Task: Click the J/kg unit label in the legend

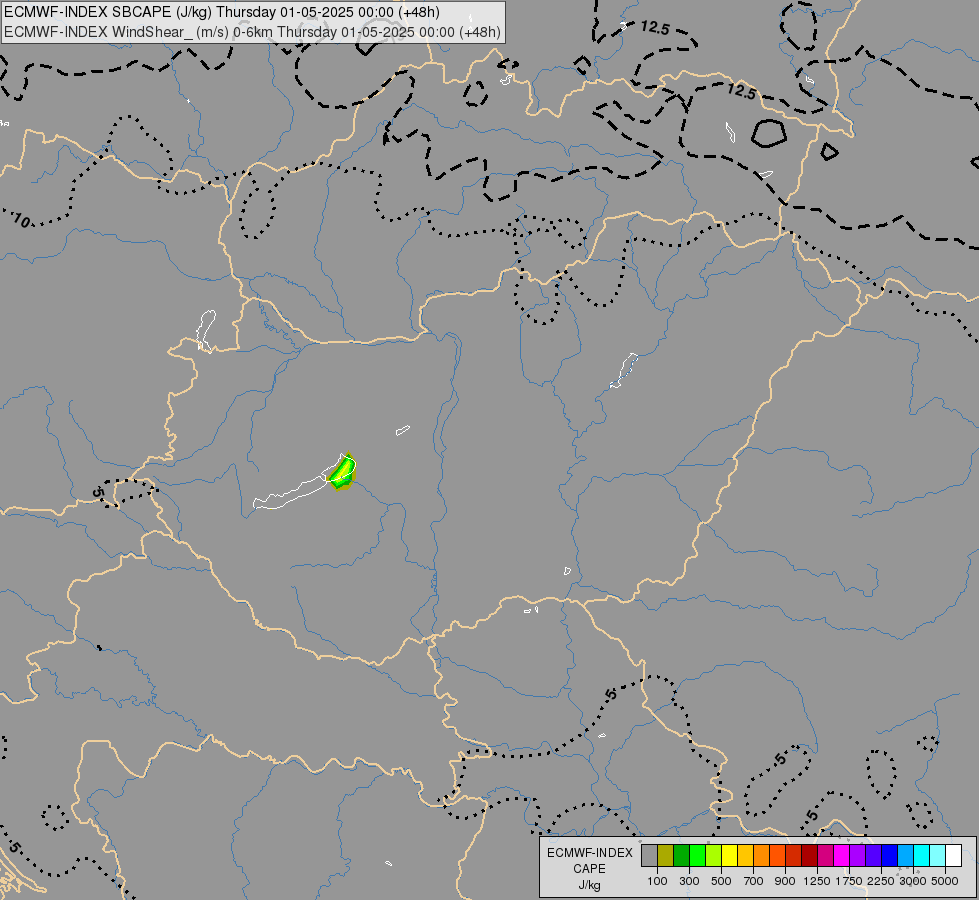Action: tap(590, 886)
